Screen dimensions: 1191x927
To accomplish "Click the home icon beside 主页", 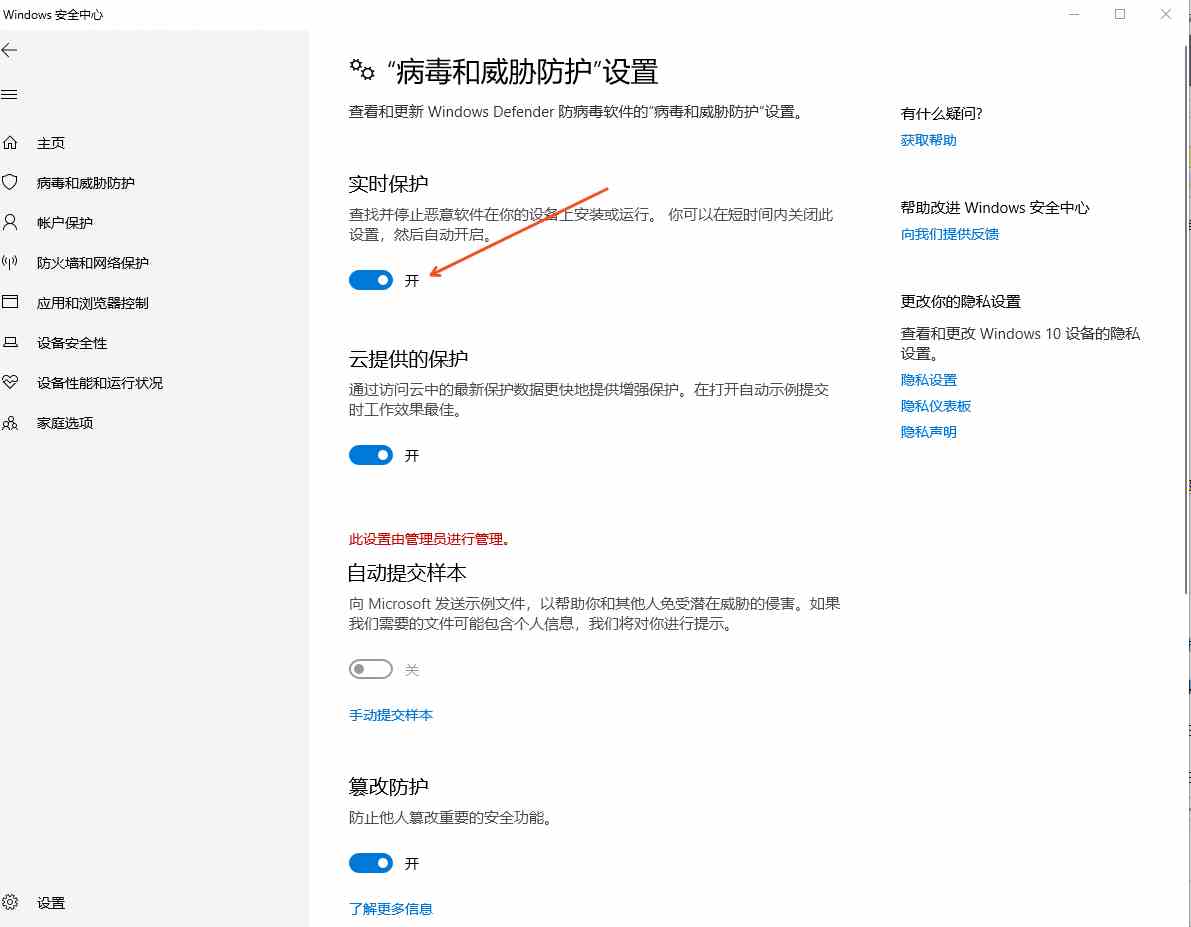I will point(10,142).
